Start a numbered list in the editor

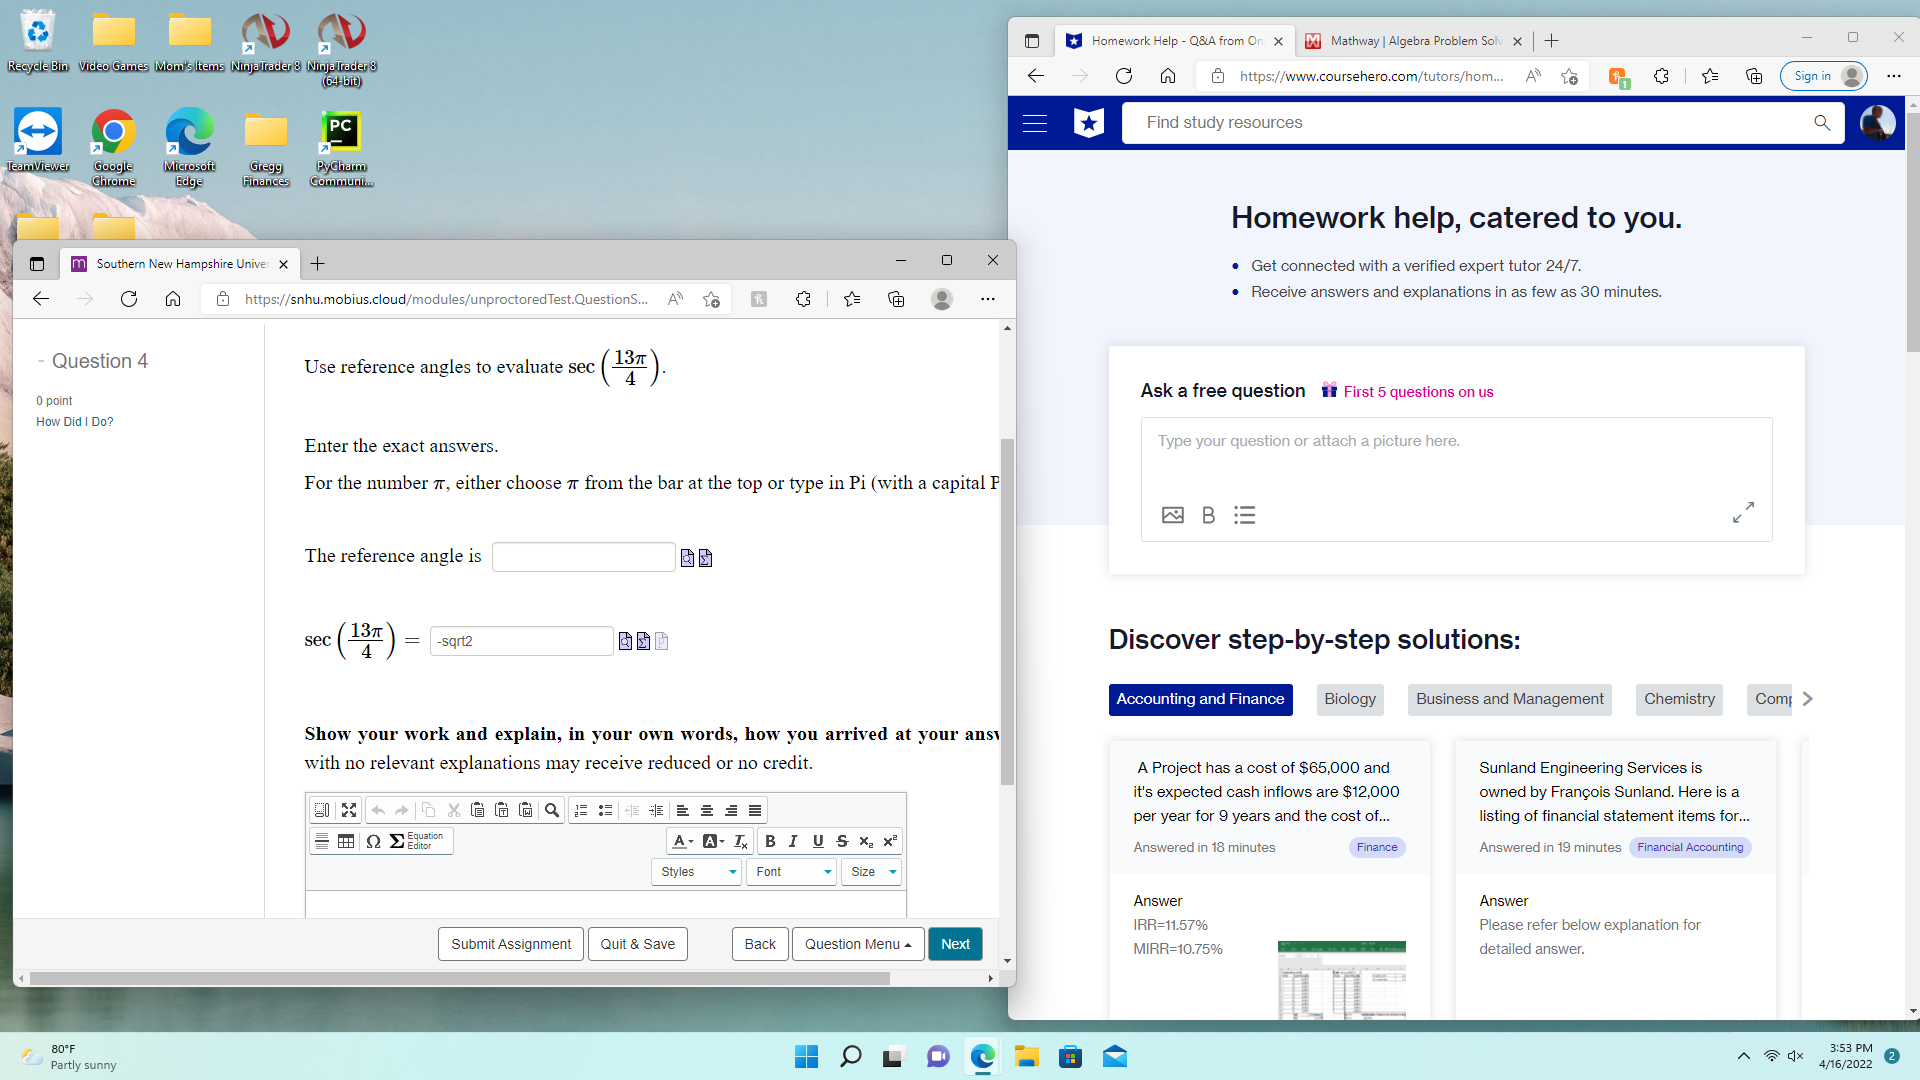point(580,810)
